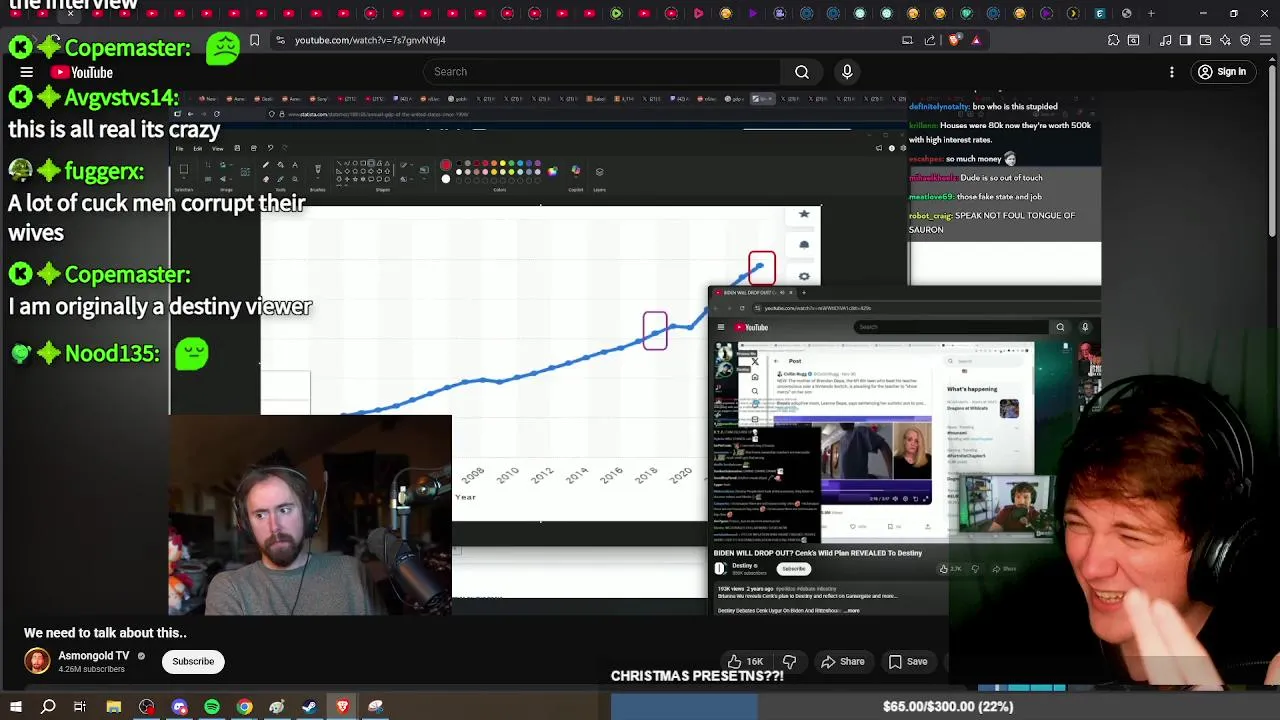Open the Windows Start menu
The image size is (1280, 720).
click(x=15, y=706)
